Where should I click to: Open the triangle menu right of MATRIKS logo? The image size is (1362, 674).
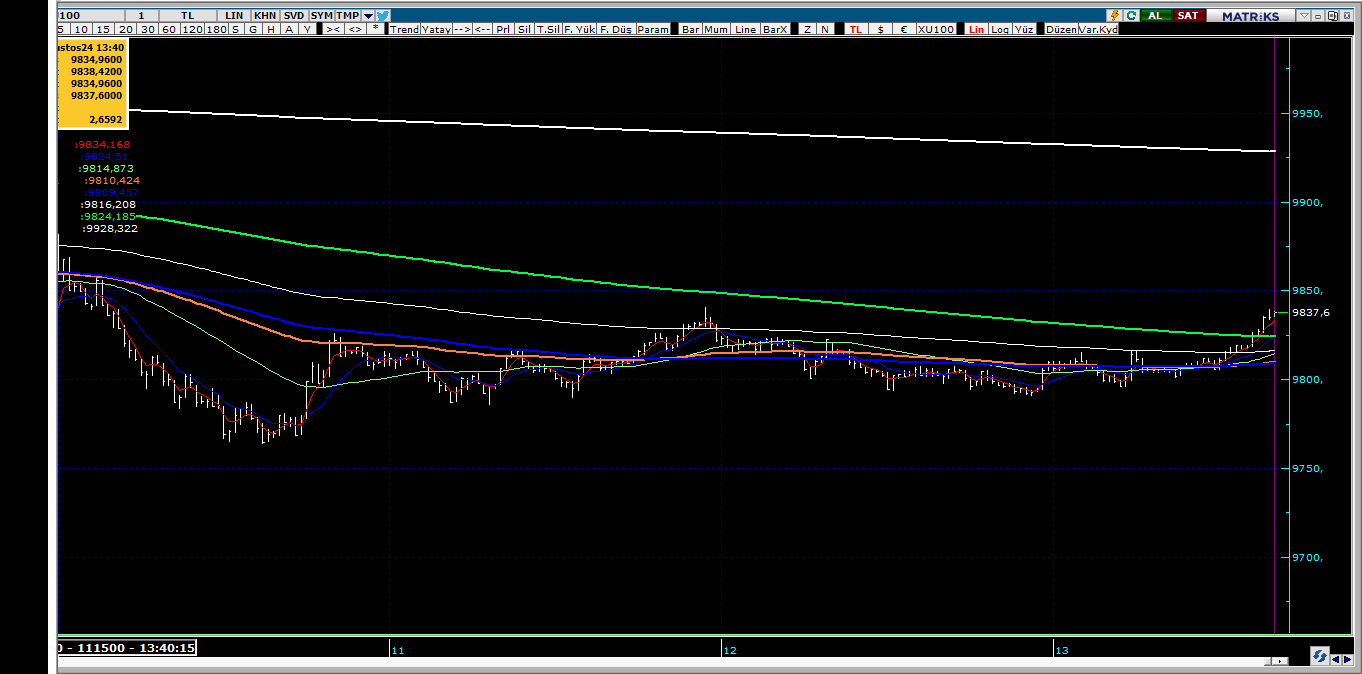(x=1304, y=15)
